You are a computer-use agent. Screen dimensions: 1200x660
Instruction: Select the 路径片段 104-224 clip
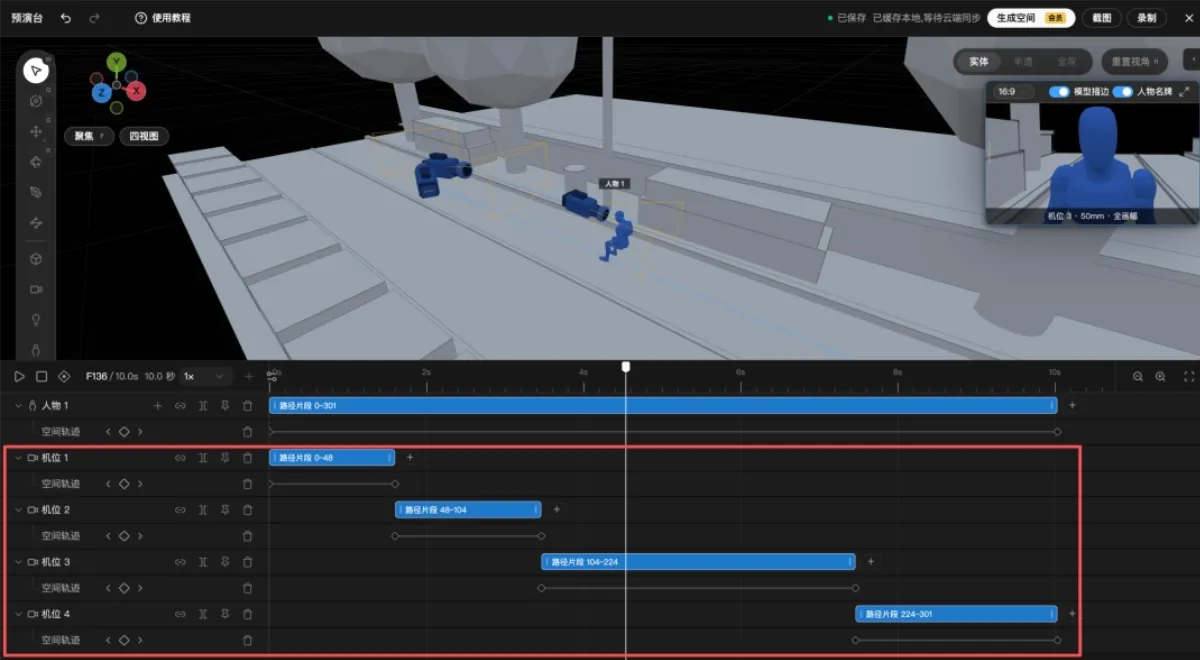pyautogui.click(x=698, y=562)
